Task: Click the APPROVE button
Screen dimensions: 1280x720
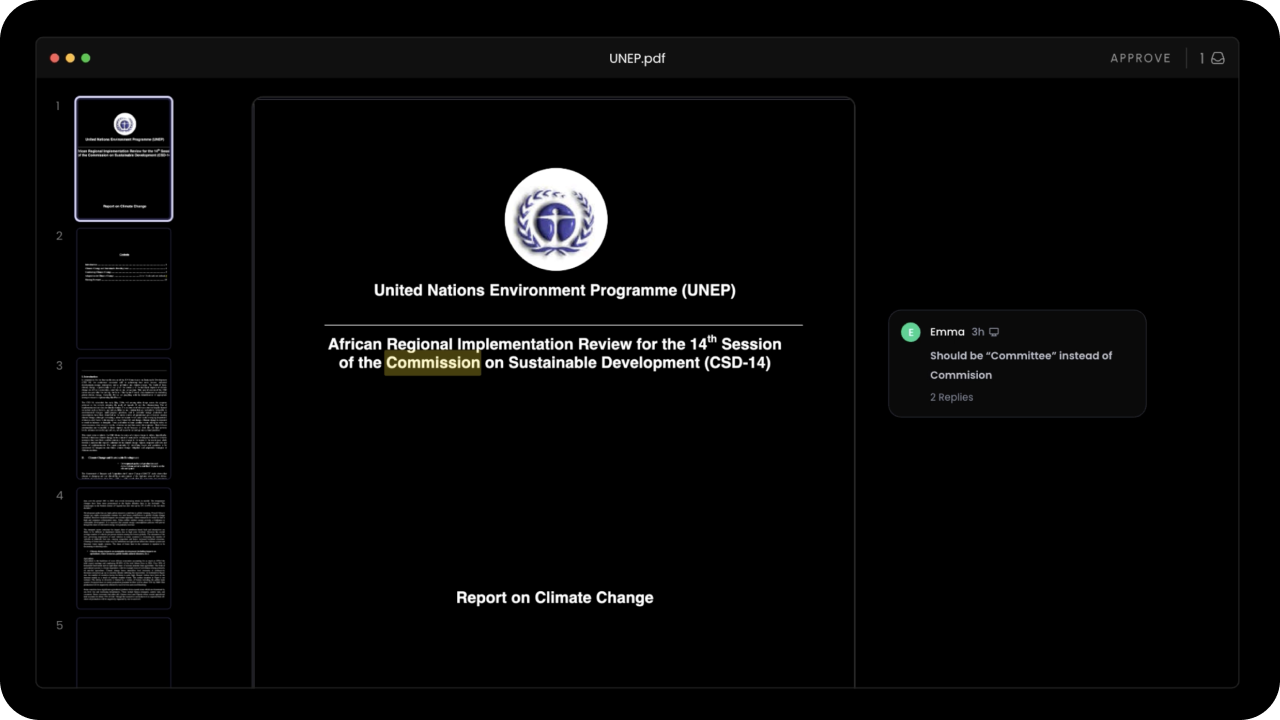Action: 1140,58
